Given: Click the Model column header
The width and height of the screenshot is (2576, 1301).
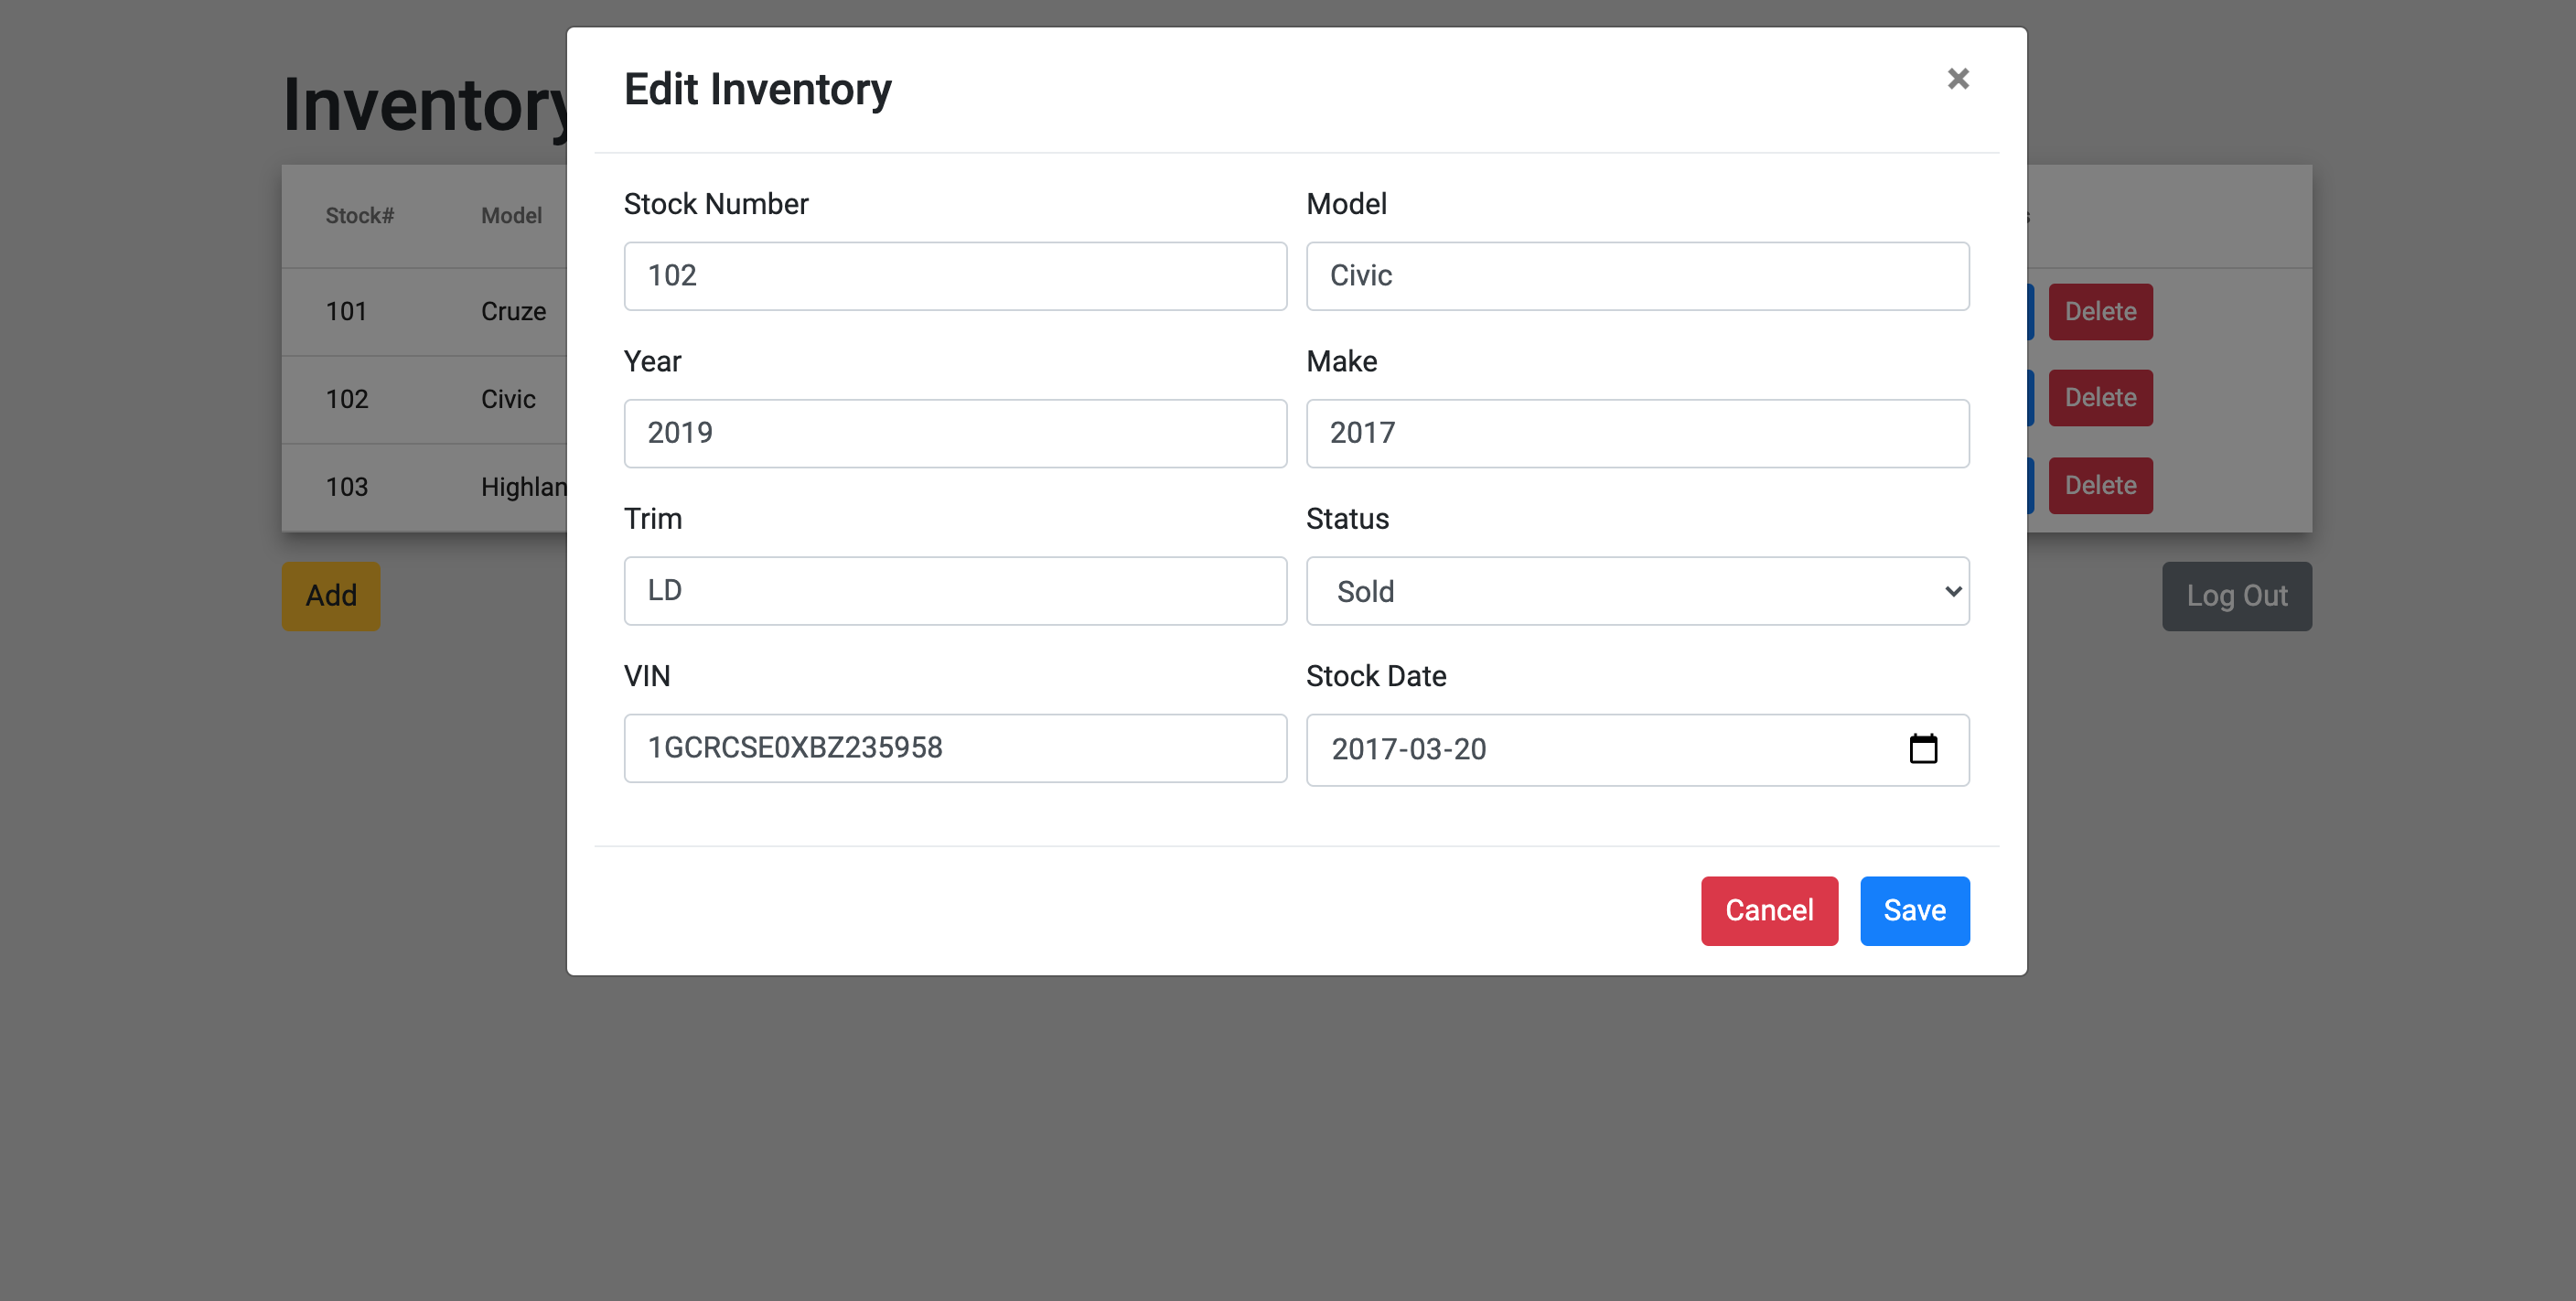Looking at the screenshot, I should pyautogui.click(x=511, y=215).
